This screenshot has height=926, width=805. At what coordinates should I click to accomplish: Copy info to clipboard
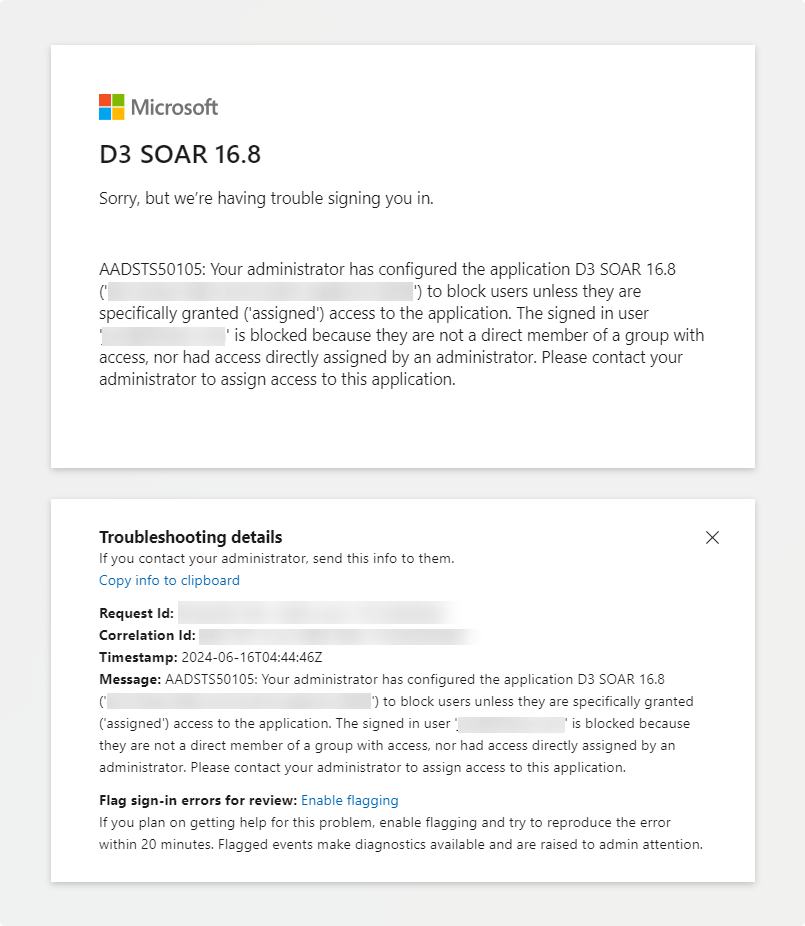click(170, 581)
